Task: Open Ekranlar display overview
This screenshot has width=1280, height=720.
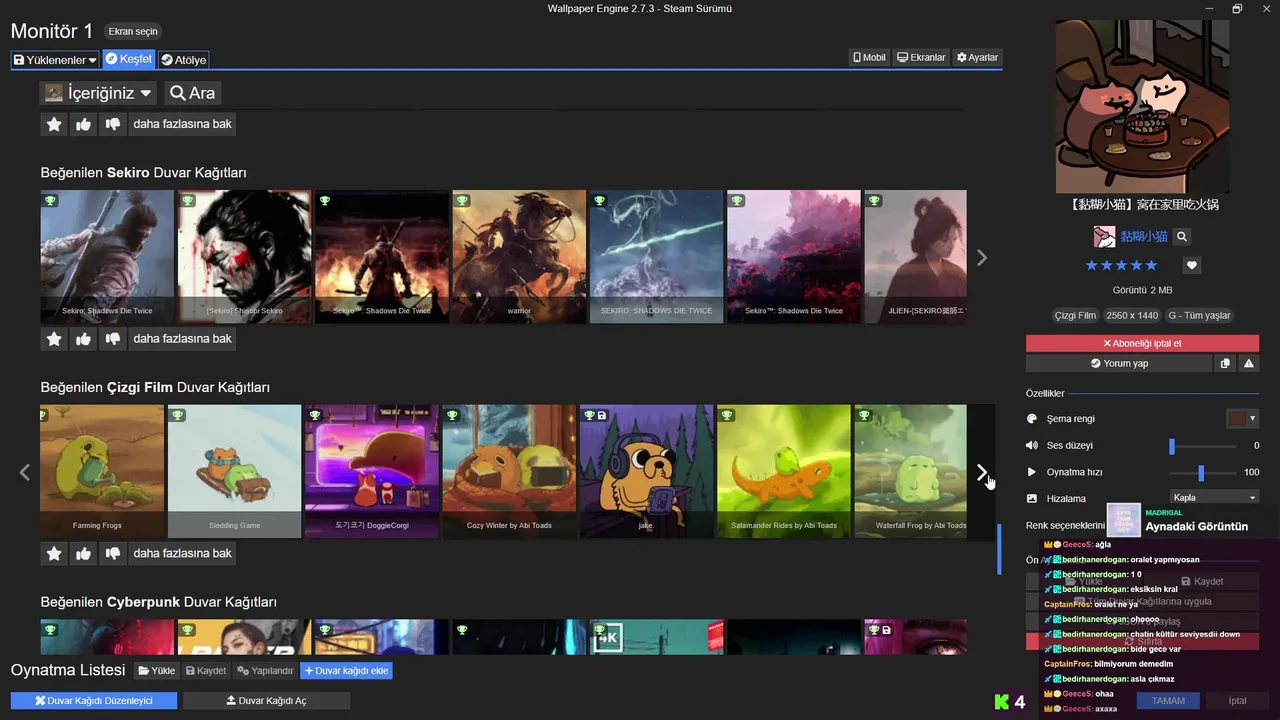Action: (x=921, y=58)
